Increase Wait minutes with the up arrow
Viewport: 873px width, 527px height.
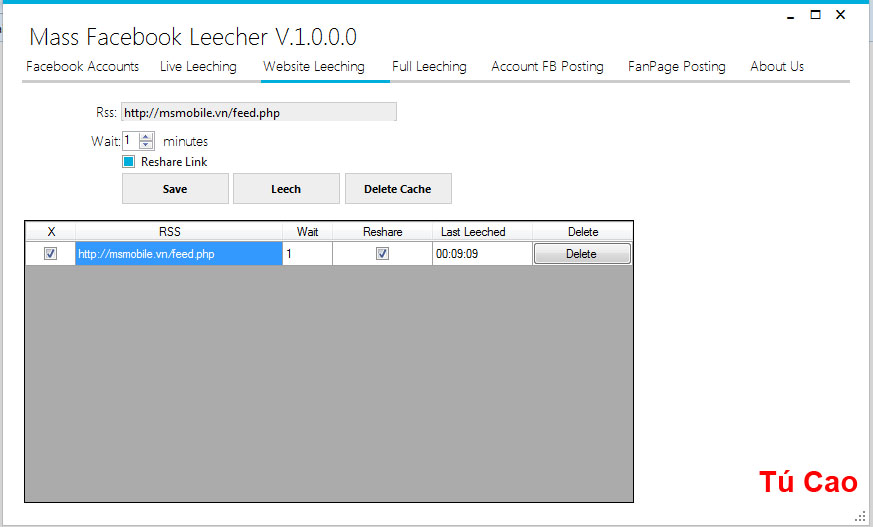point(146,137)
